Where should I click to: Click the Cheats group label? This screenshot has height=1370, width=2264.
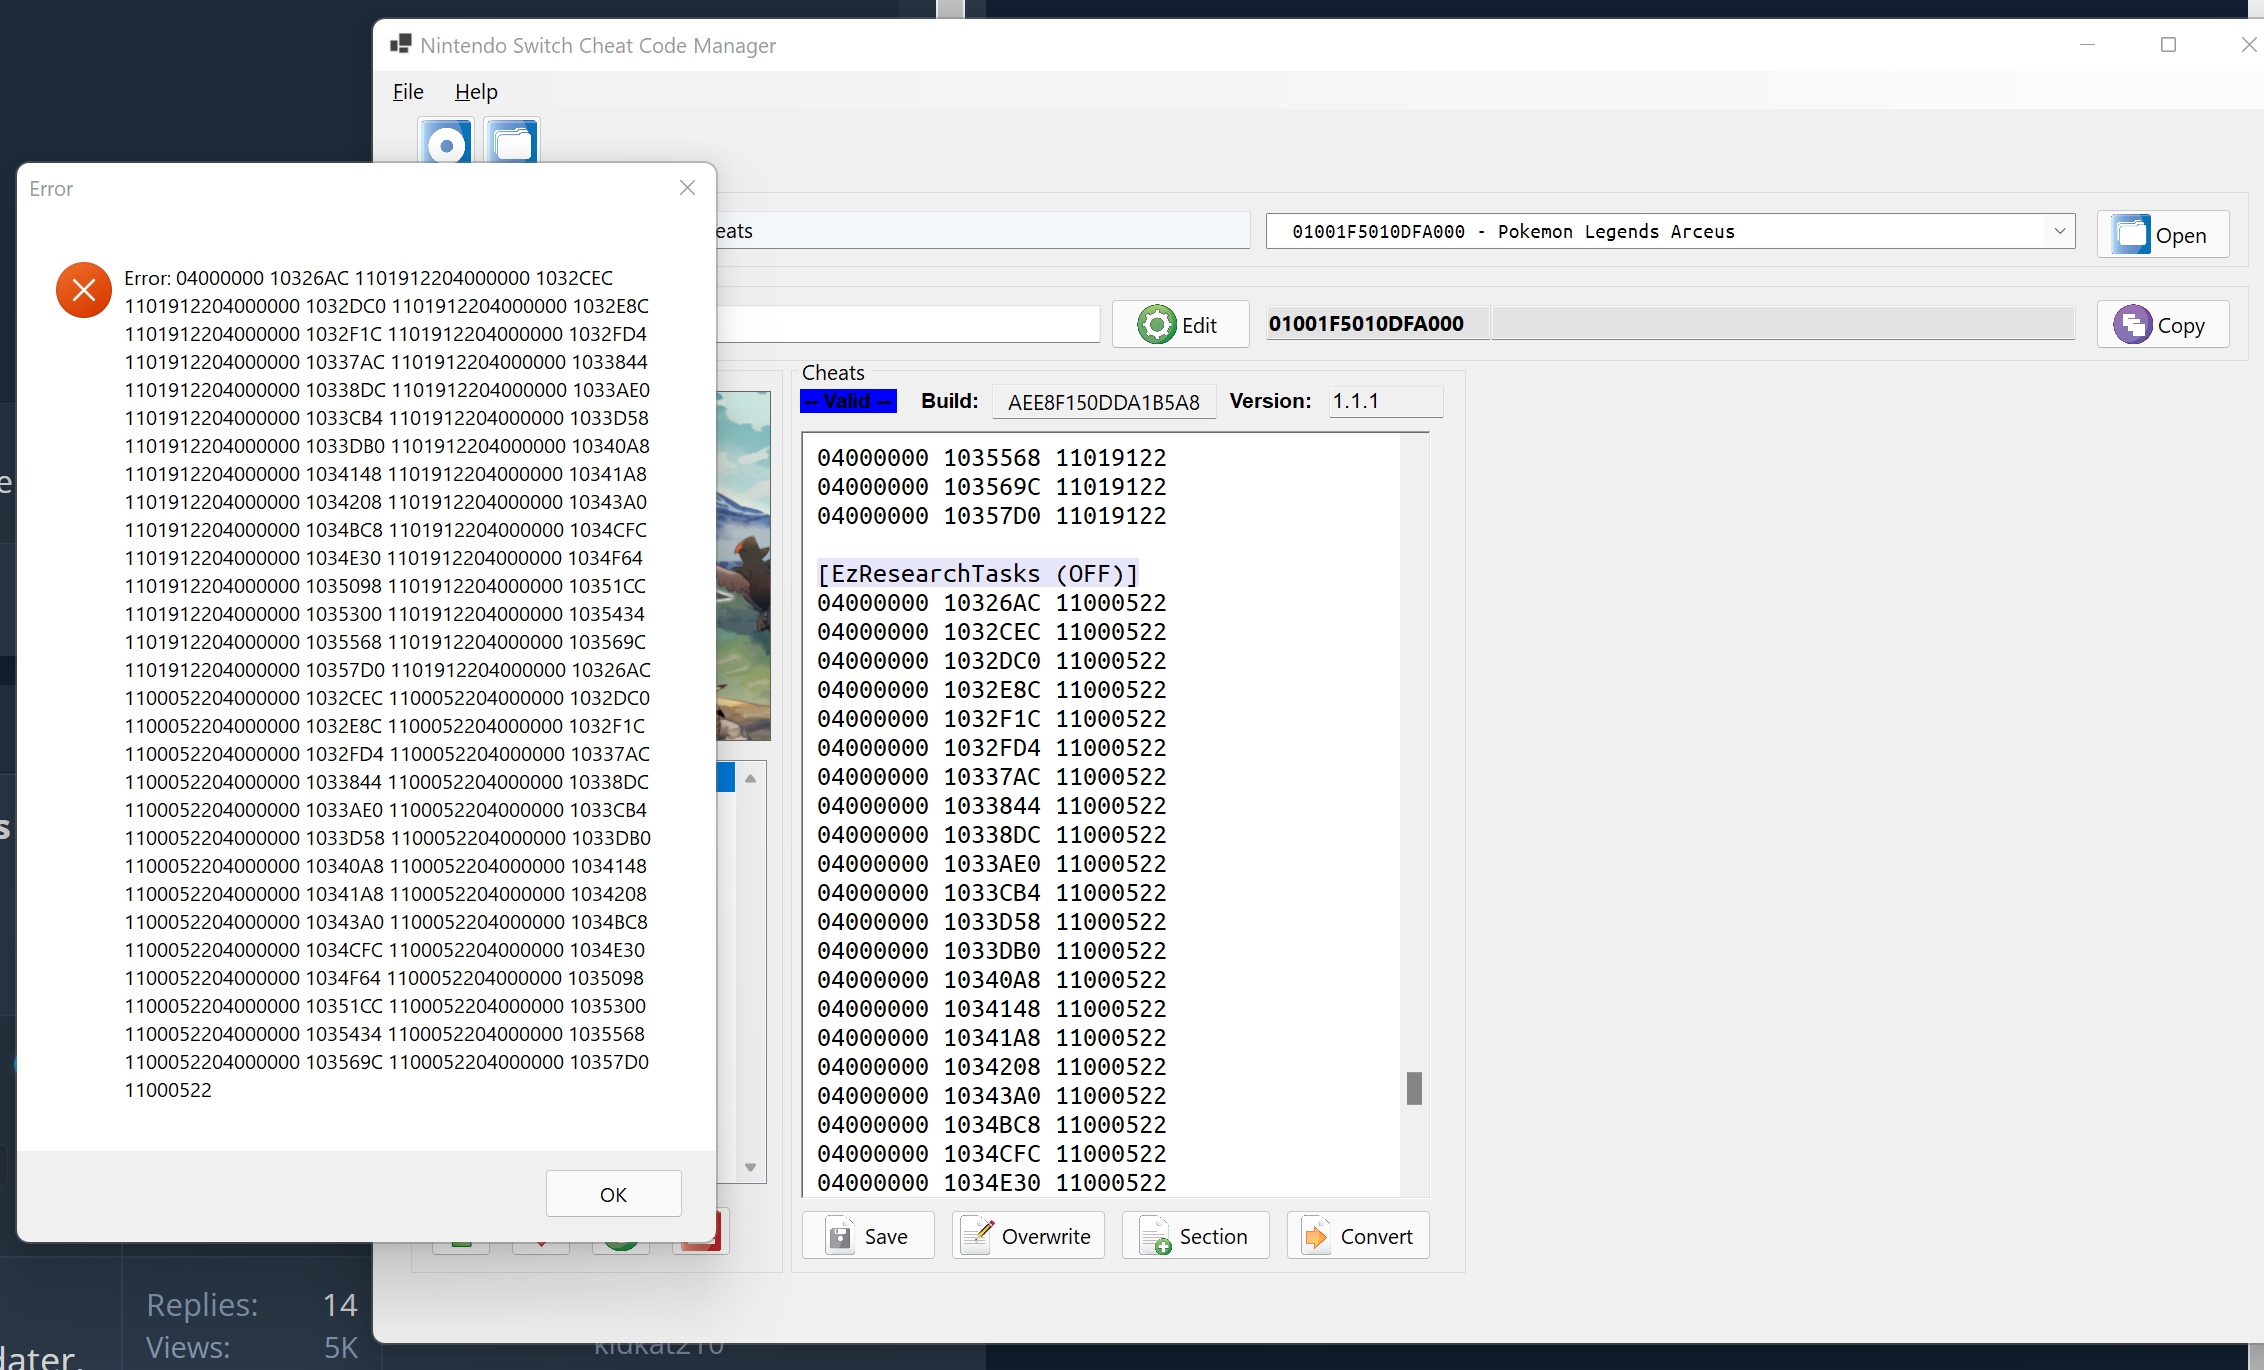pyautogui.click(x=833, y=373)
